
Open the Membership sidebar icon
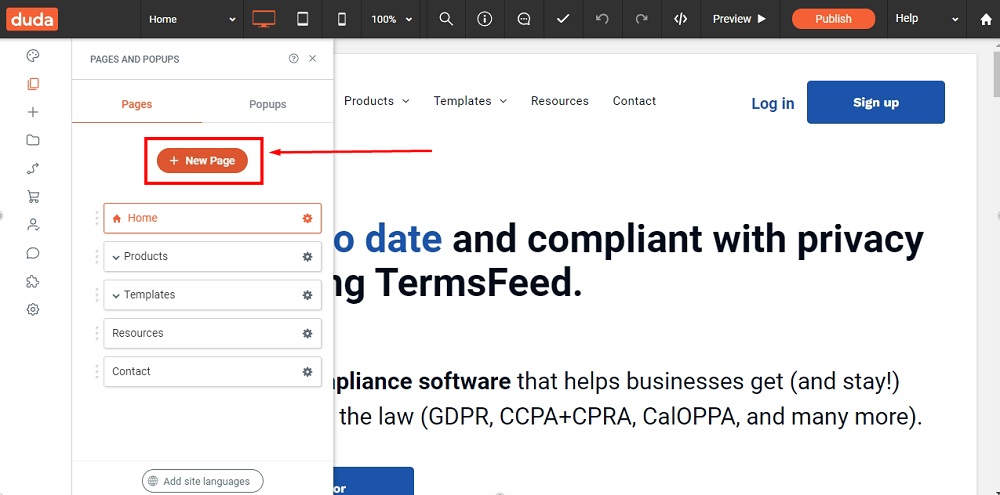pos(33,225)
